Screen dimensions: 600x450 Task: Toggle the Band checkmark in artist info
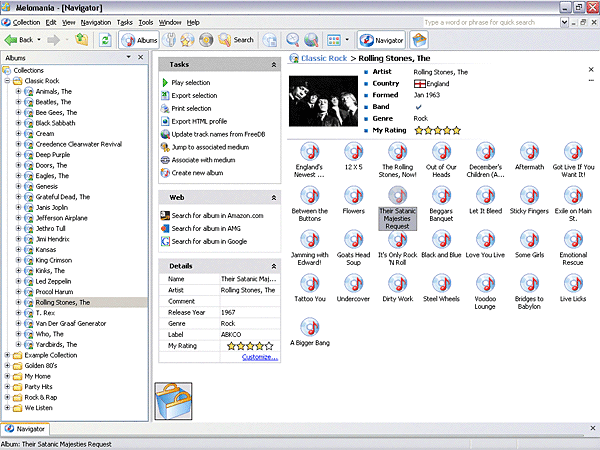pos(418,105)
